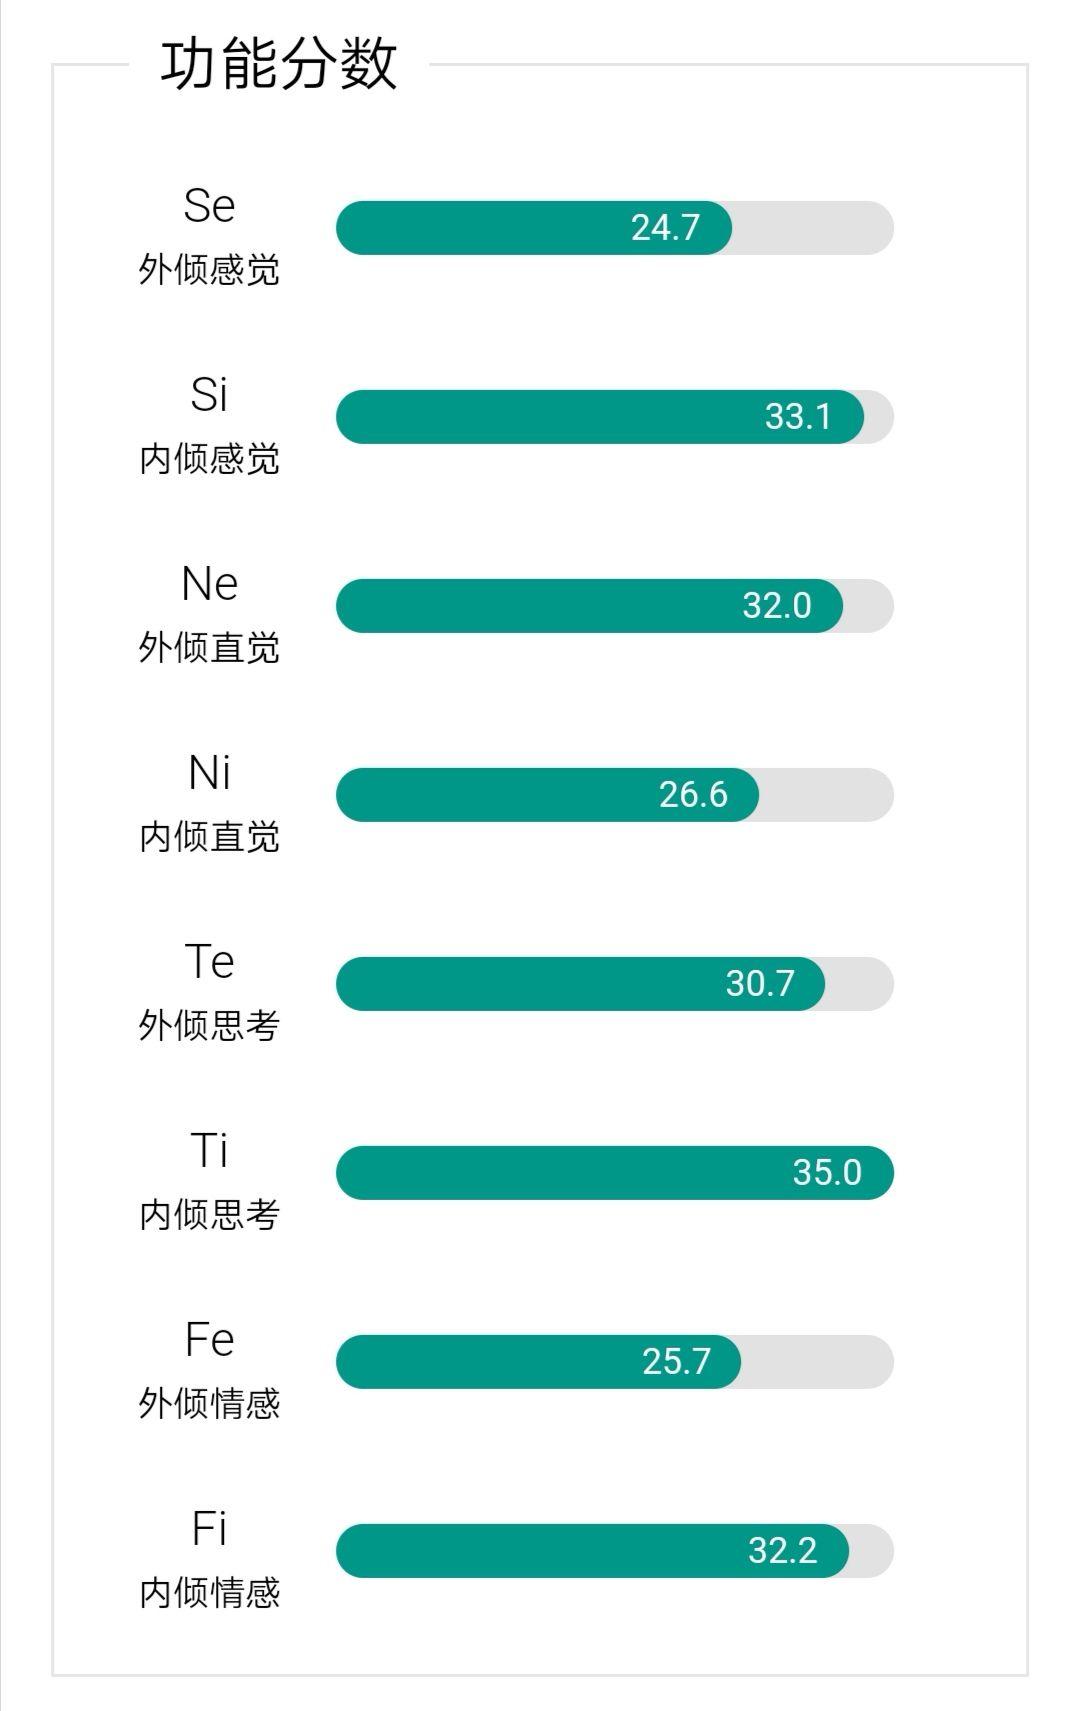Click the Si score bar showing 33.1

click(614, 417)
